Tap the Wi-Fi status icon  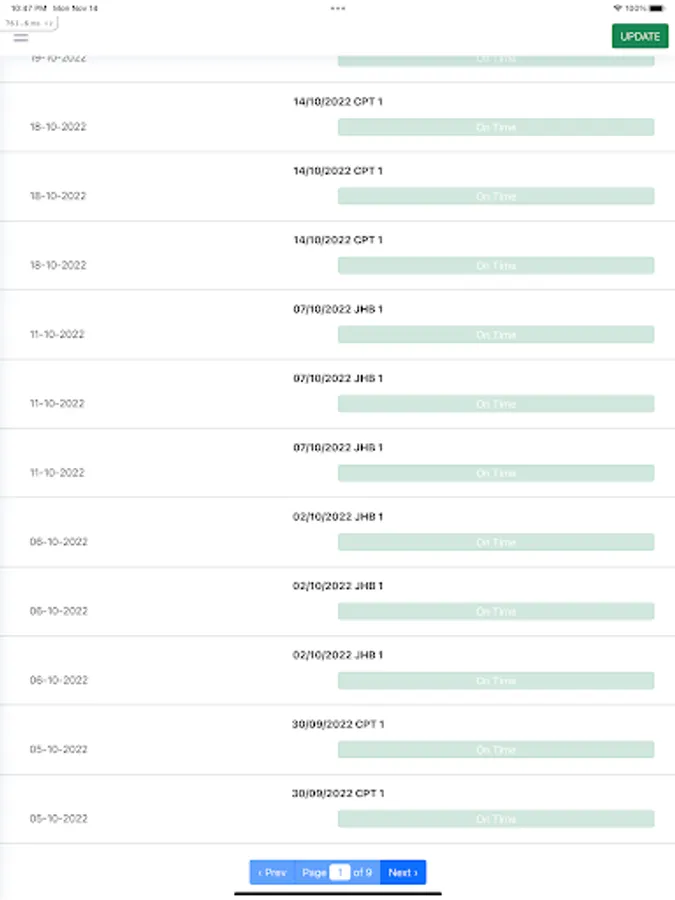[x=618, y=8]
